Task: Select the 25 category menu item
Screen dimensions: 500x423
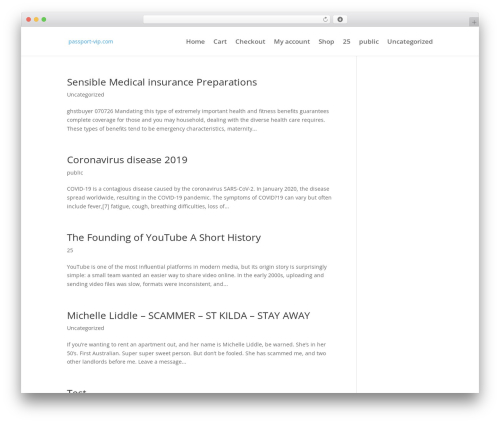Action: tap(346, 42)
